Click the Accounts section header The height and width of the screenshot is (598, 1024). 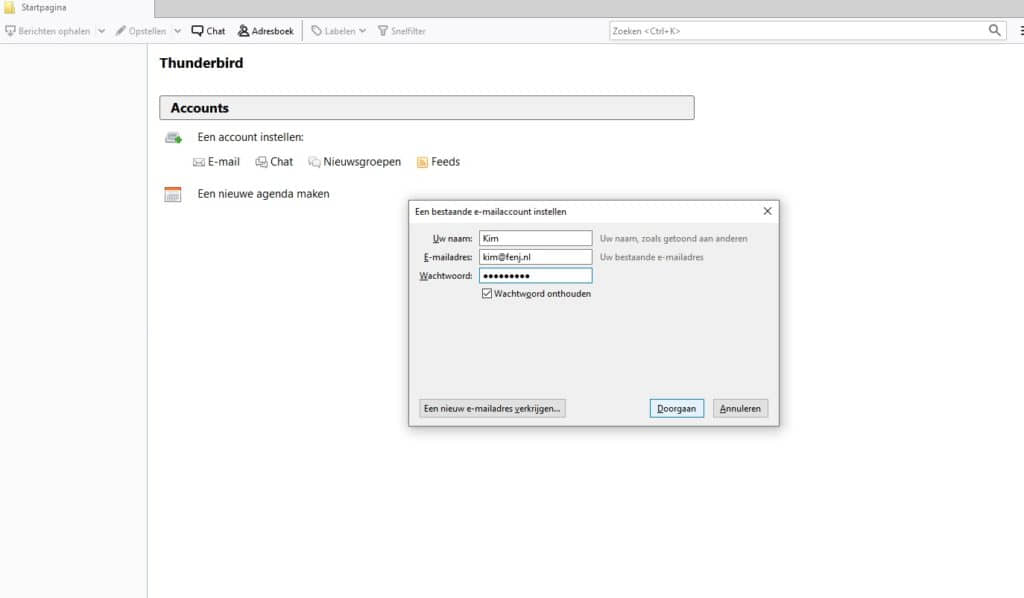[426, 108]
